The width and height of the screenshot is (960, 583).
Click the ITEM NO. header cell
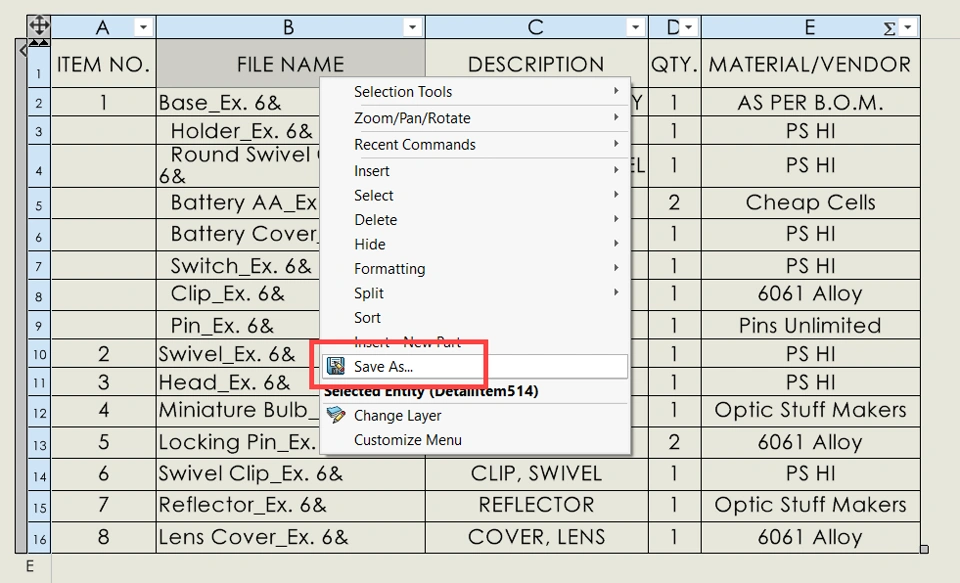(x=103, y=64)
